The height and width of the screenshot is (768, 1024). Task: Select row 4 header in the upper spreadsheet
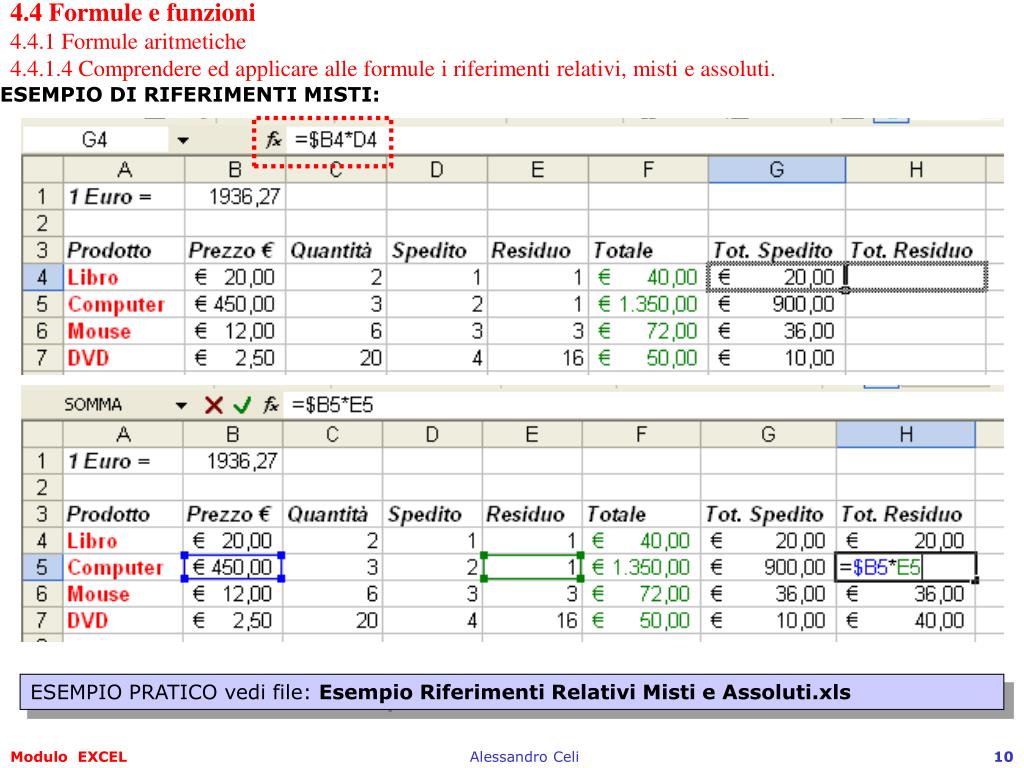pyautogui.click(x=42, y=277)
